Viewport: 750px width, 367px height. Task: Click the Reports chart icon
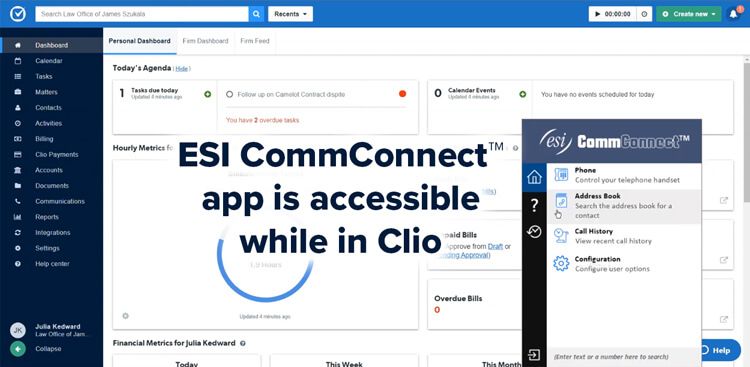tap(18, 217)
